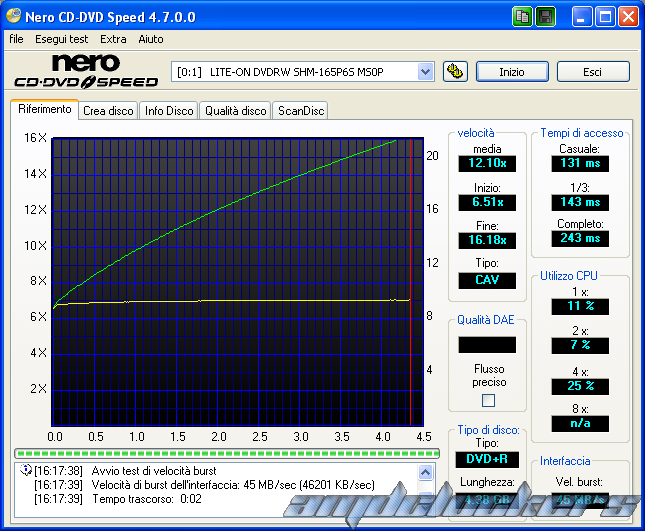Open the File menu
Viewport: 645px width, 531px height.
(16, 39)
